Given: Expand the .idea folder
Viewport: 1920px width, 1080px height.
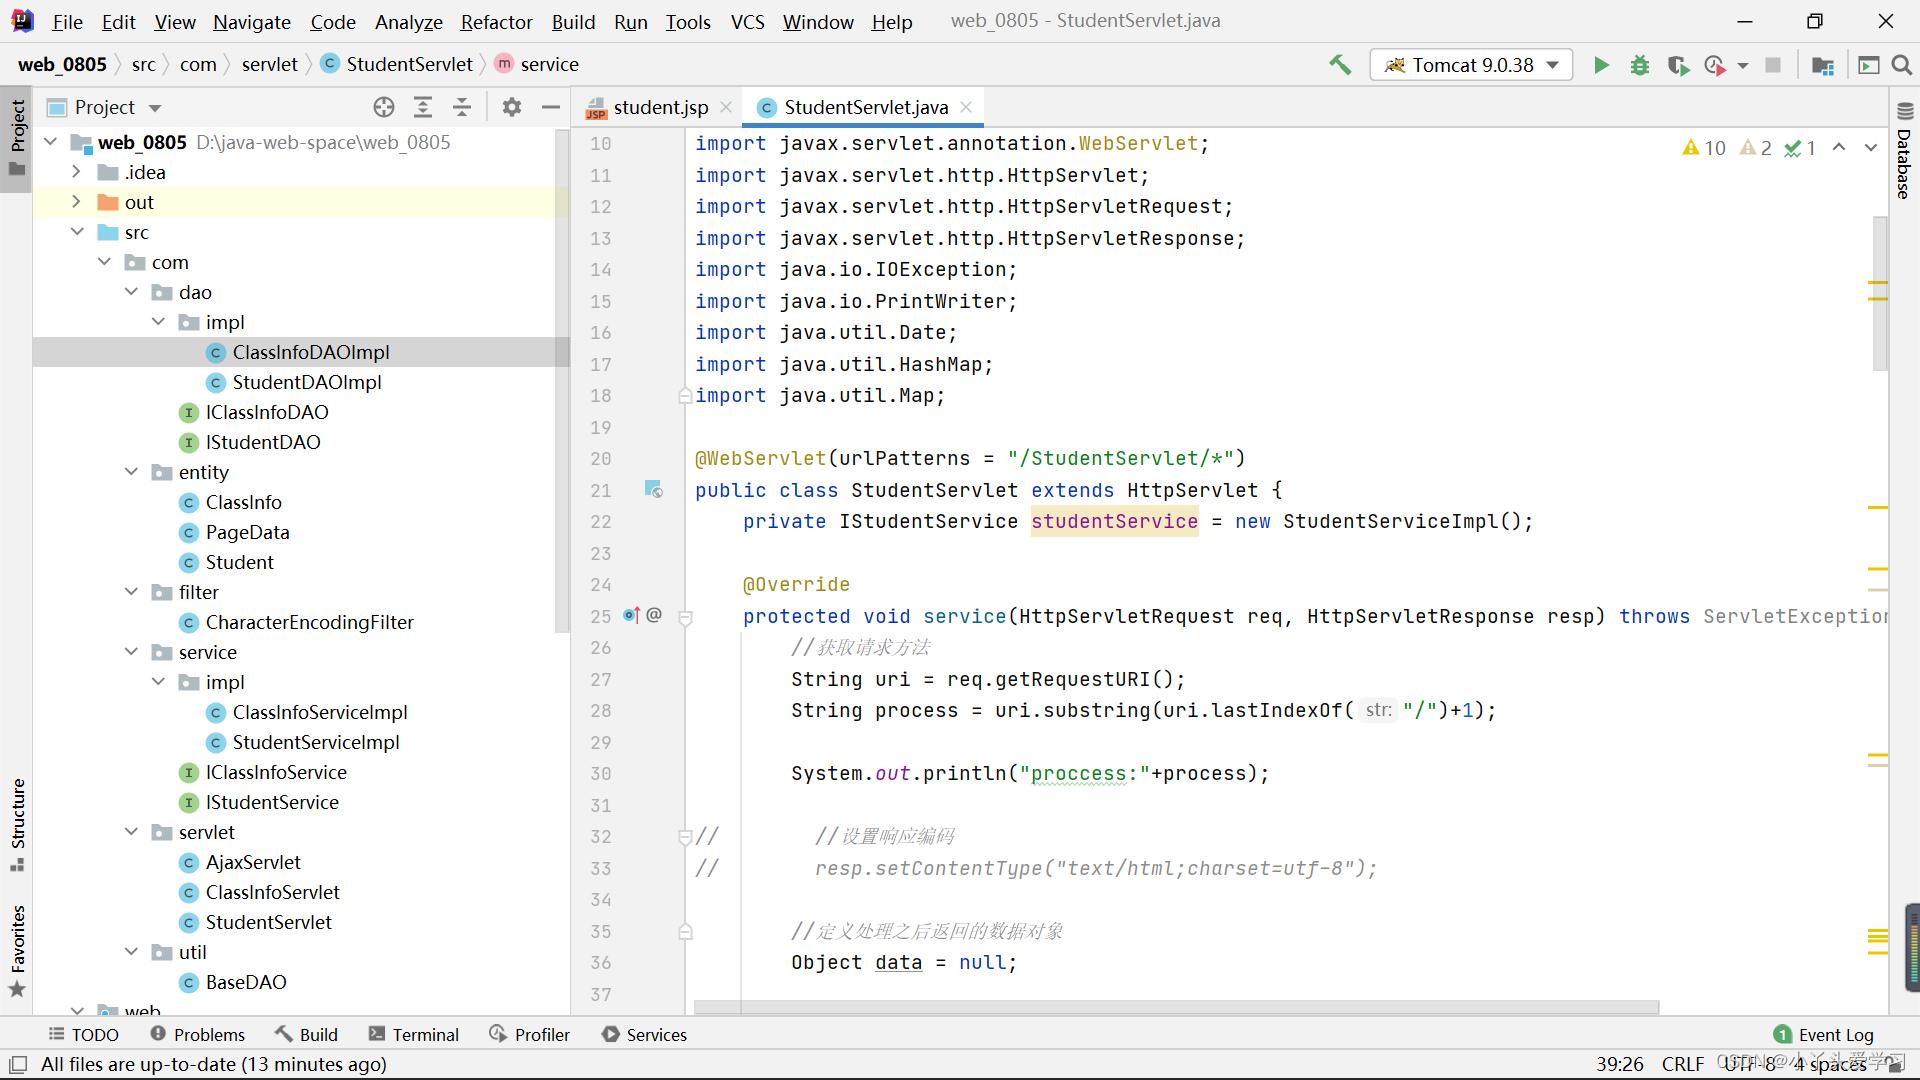Looking at the screenshot, I should click(76, 172).
